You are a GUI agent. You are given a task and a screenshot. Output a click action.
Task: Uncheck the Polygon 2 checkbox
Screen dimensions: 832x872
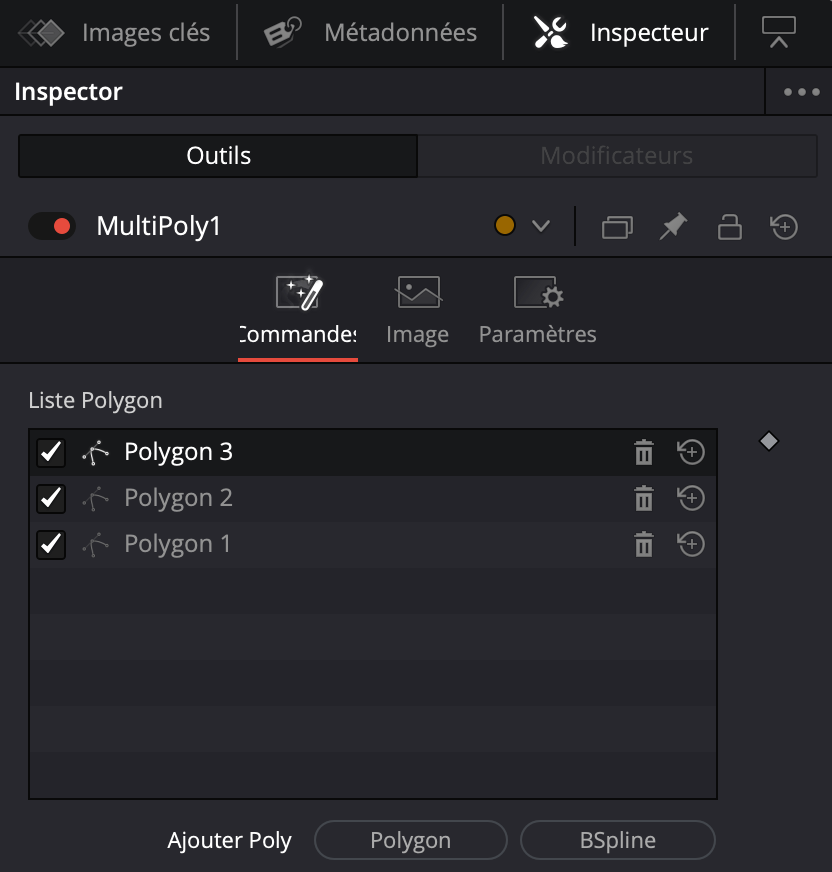click(51, 498)
